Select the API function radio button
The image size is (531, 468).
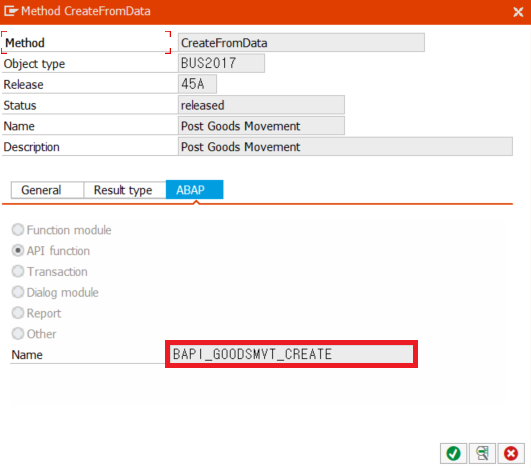tap(18, 251)
